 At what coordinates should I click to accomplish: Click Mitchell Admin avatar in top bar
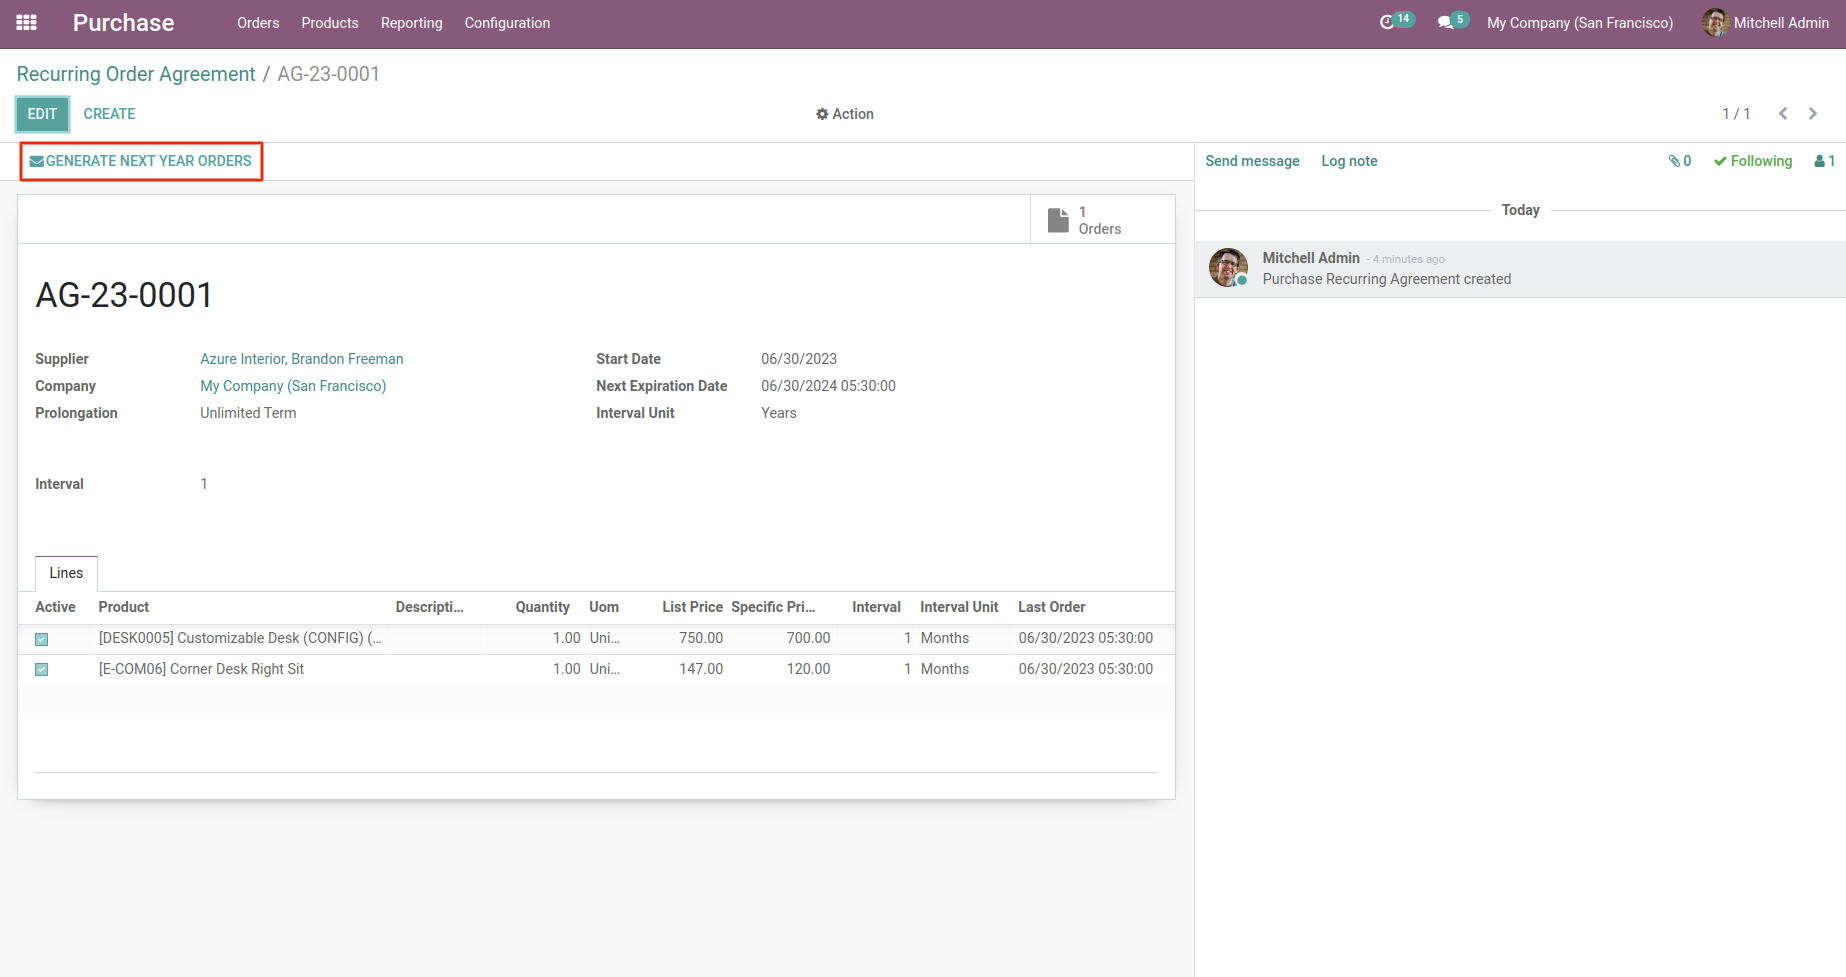[x=1716, y=22]
